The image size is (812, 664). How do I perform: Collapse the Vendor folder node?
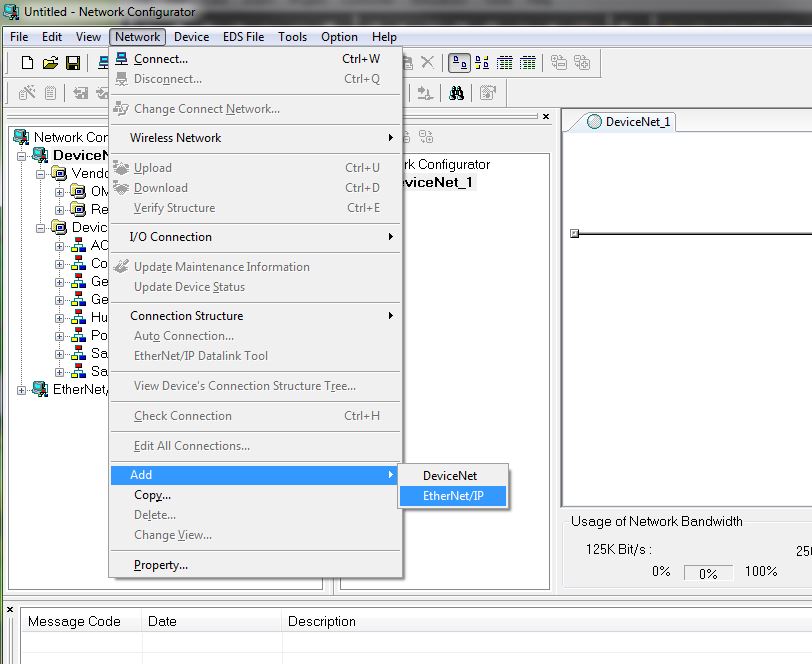click(x=40, y=174)
